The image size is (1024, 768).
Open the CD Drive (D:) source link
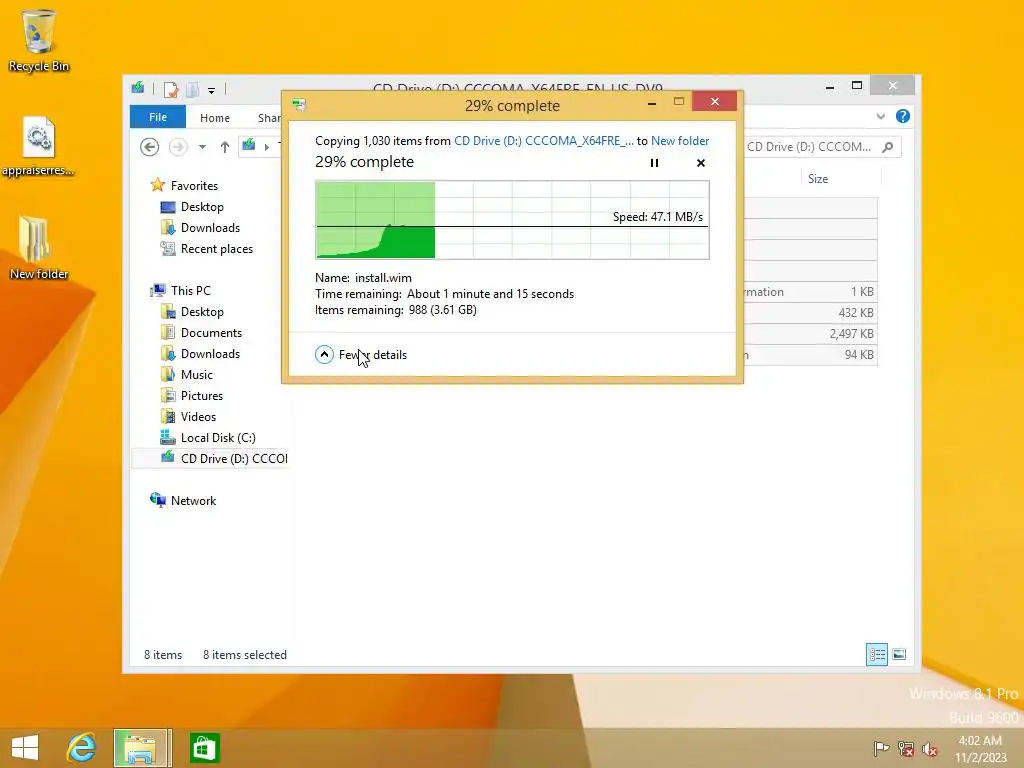[x=543, y=140]
